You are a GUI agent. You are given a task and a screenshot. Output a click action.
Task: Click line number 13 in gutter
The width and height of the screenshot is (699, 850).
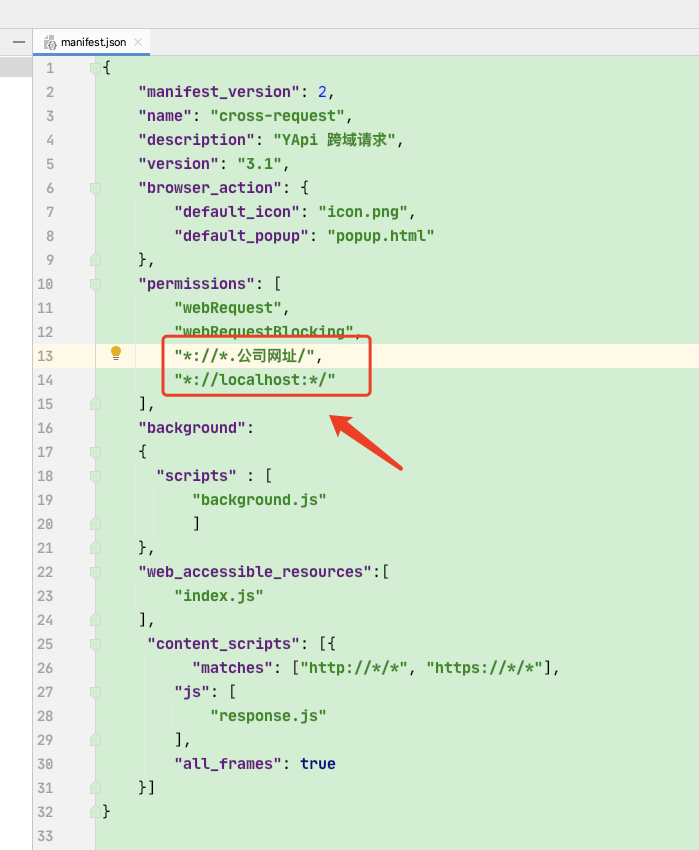click(x=45, y=356)
